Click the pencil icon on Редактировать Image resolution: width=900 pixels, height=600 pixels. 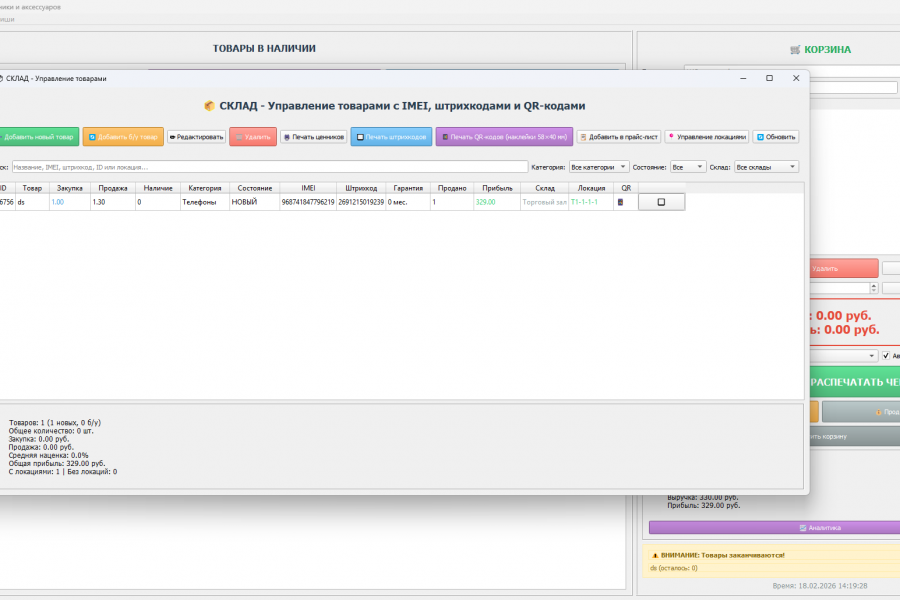click(x=172, y=137)
